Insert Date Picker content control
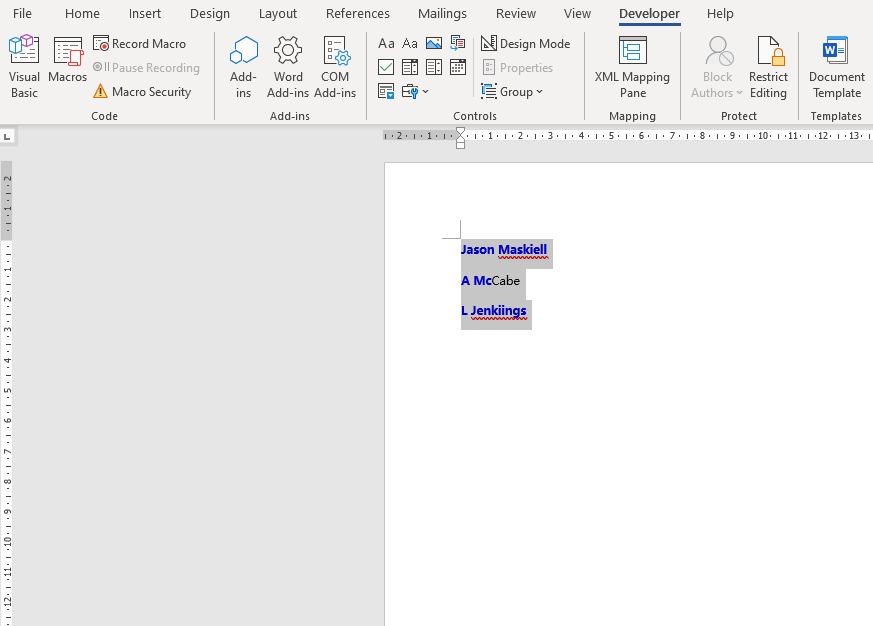This screenshot has height=626, width=873. pos(458,67)
